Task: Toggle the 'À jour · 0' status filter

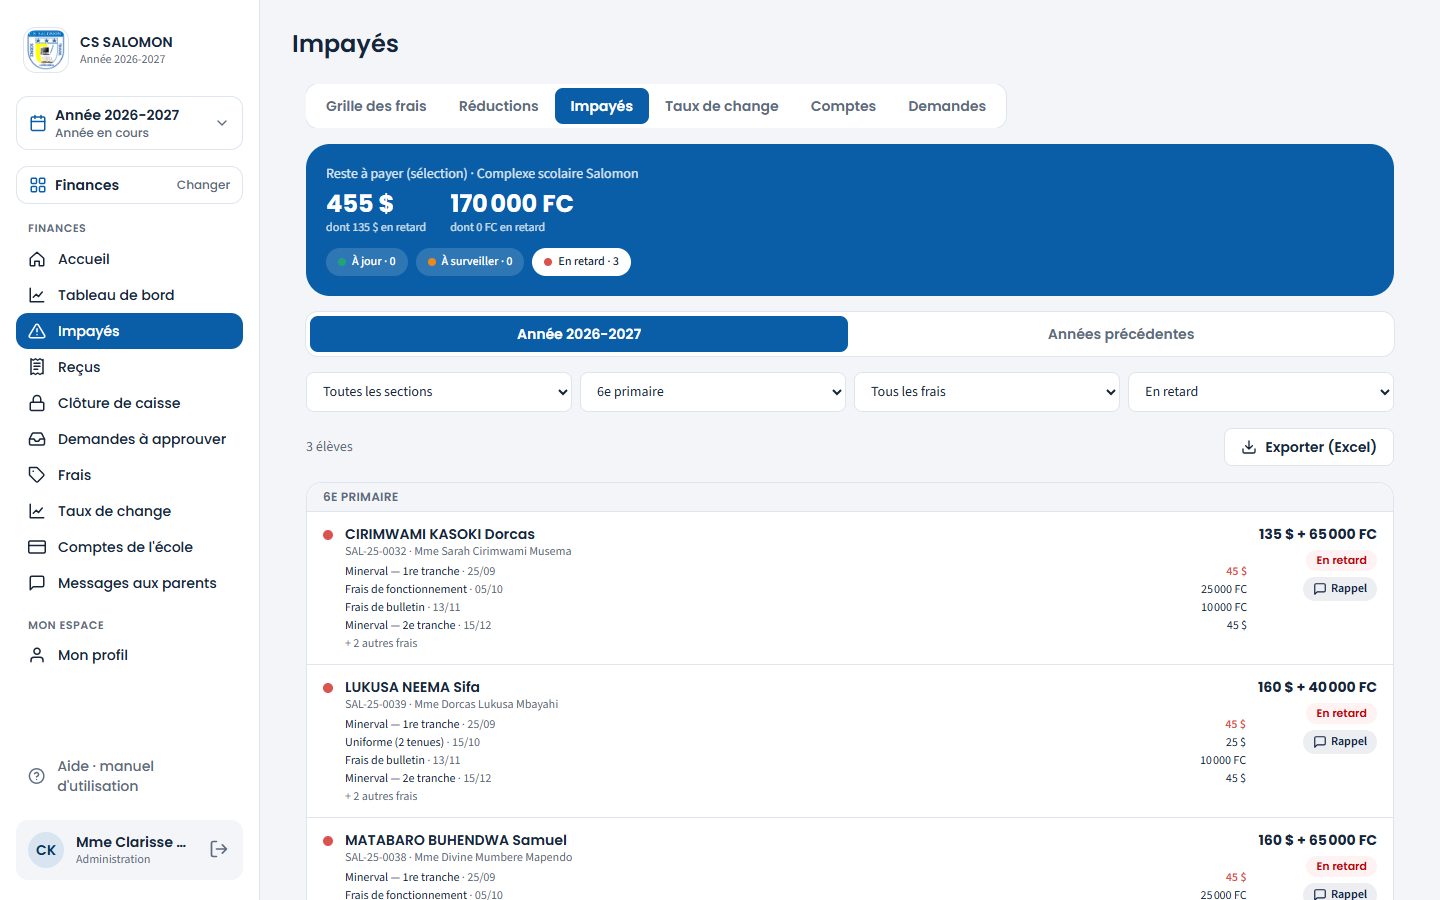Action: pyautogui.click(x=367, y=261)
